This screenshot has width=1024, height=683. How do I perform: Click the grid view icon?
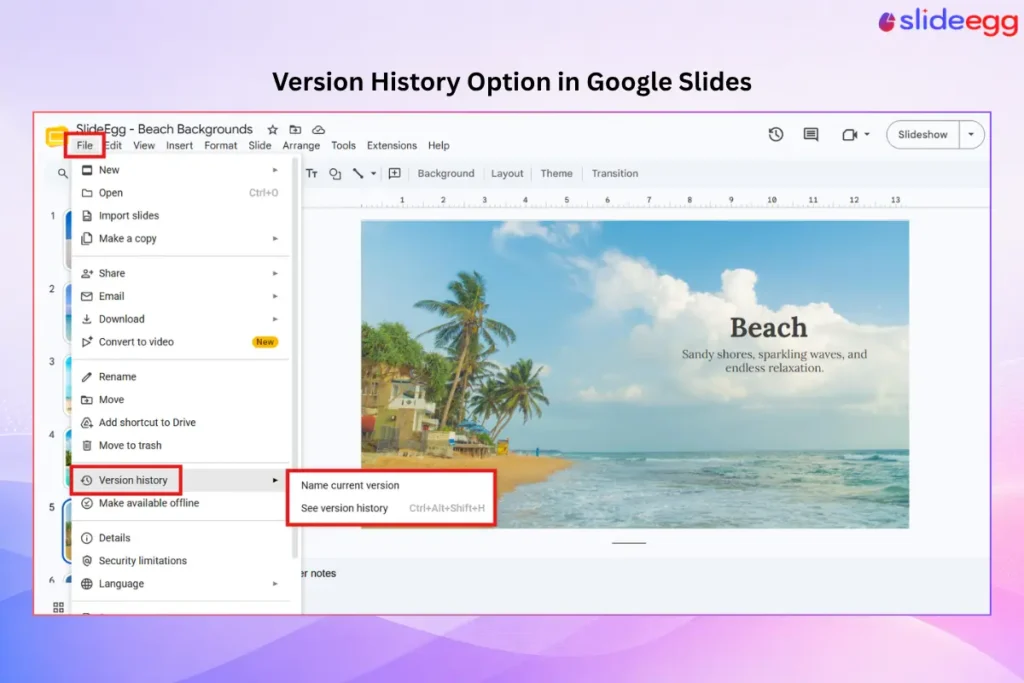coord(58,607)
